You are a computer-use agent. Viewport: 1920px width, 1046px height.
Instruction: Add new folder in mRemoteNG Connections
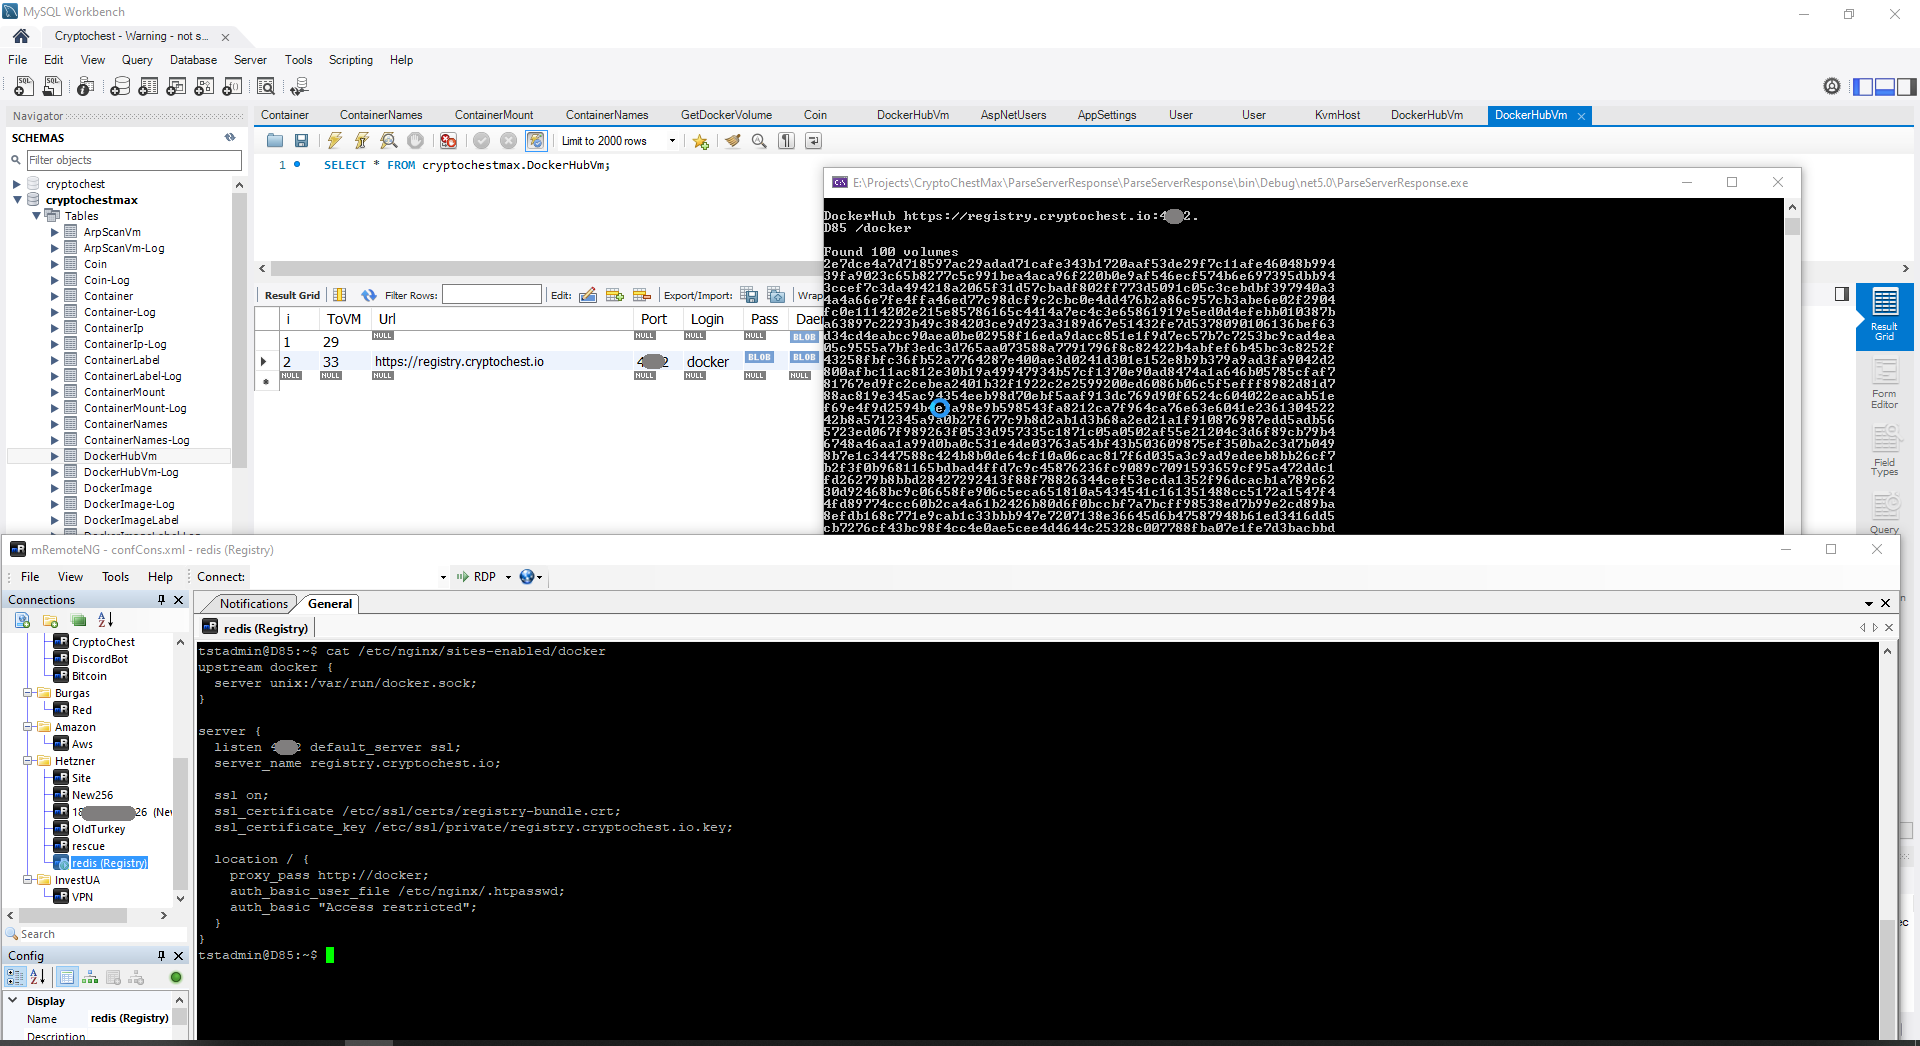(x=50, y=620)
